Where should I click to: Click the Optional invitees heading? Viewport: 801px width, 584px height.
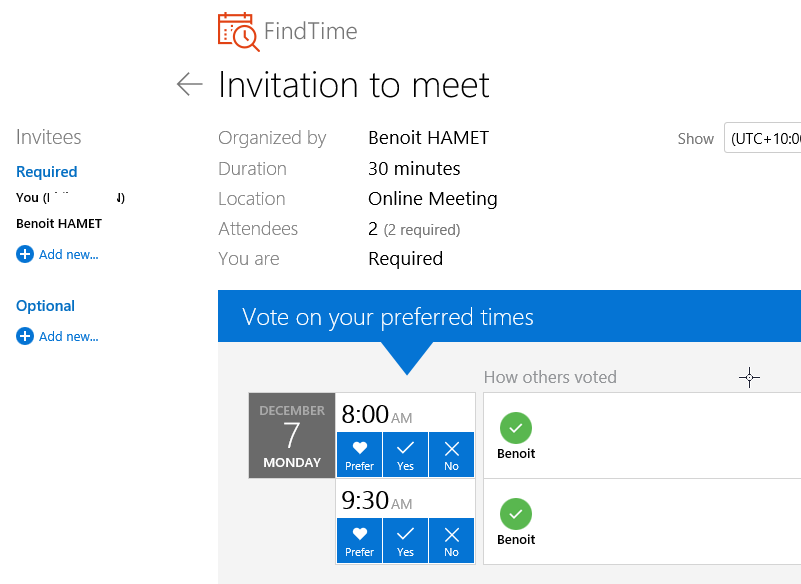point(46,306)
